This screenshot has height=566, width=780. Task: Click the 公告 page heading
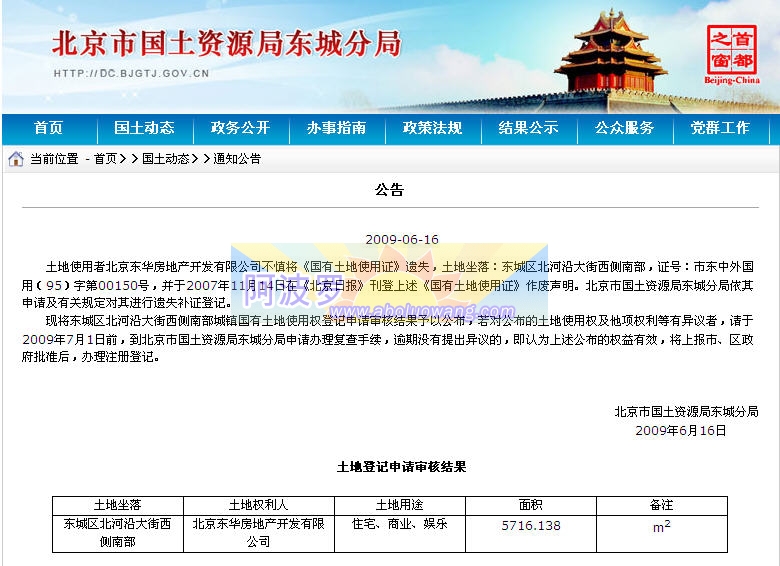[x=390, y=189]
